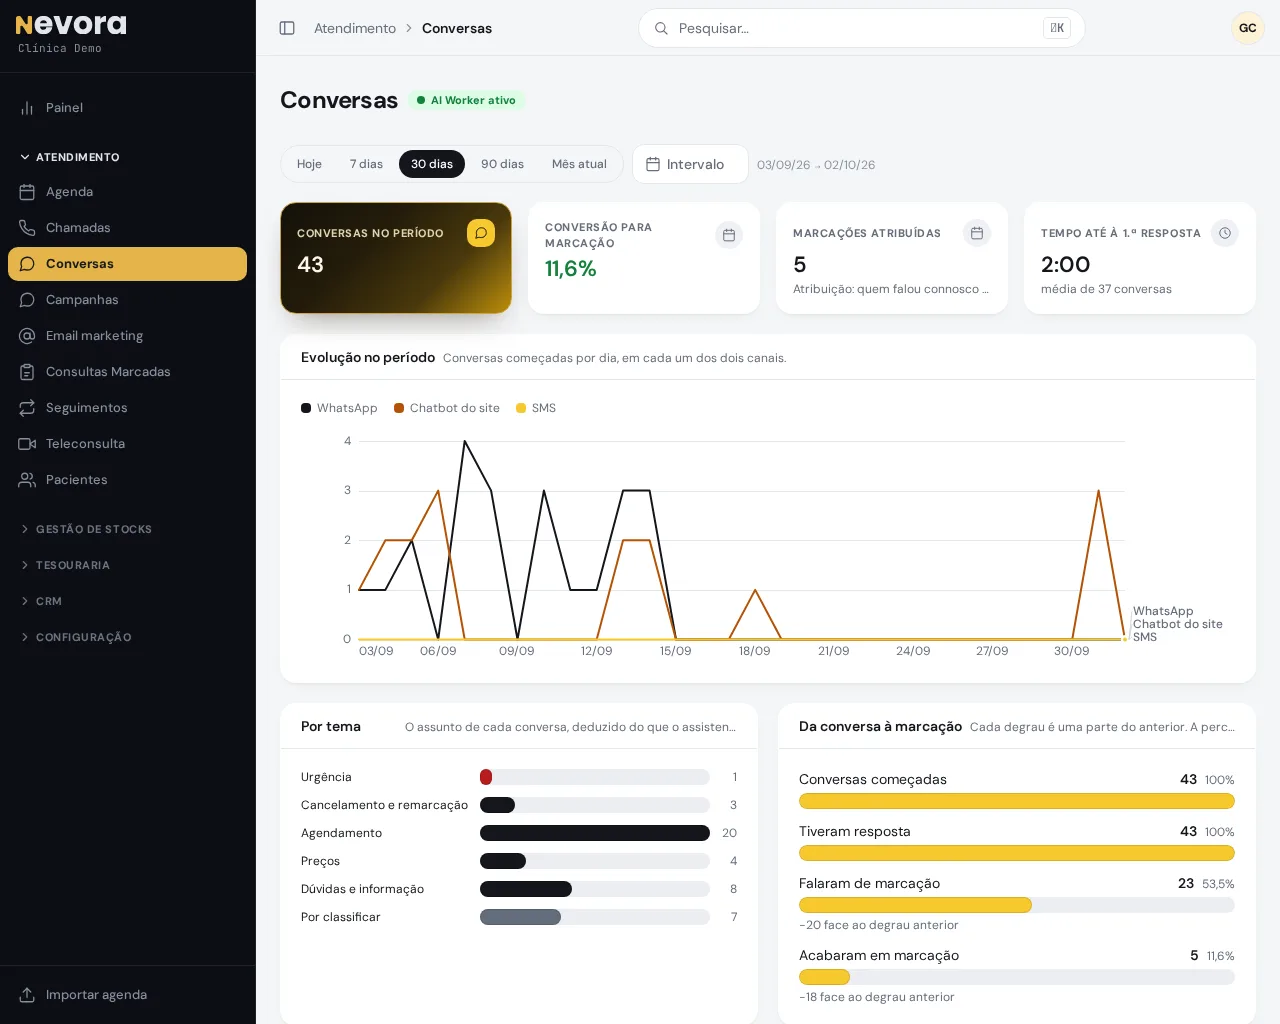This screenshot has width=1280, height=1024.
Task: Click the Falaram de marcação funnel bar
Action: (x=915, y=905)
